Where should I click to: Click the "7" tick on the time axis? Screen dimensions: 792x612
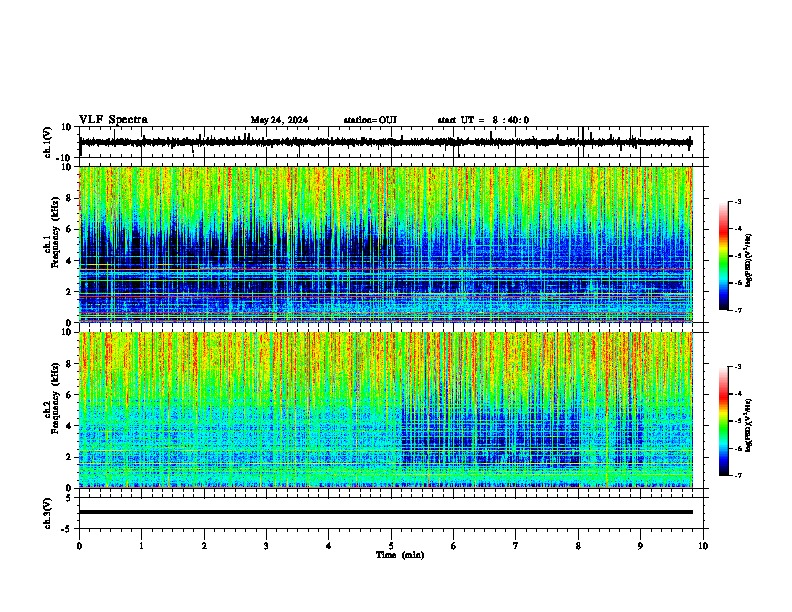pyautogui.click(x=516, y=546)
